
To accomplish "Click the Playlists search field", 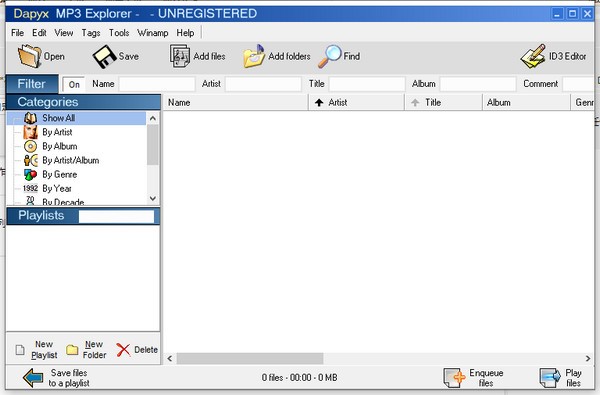I will 116,217.
